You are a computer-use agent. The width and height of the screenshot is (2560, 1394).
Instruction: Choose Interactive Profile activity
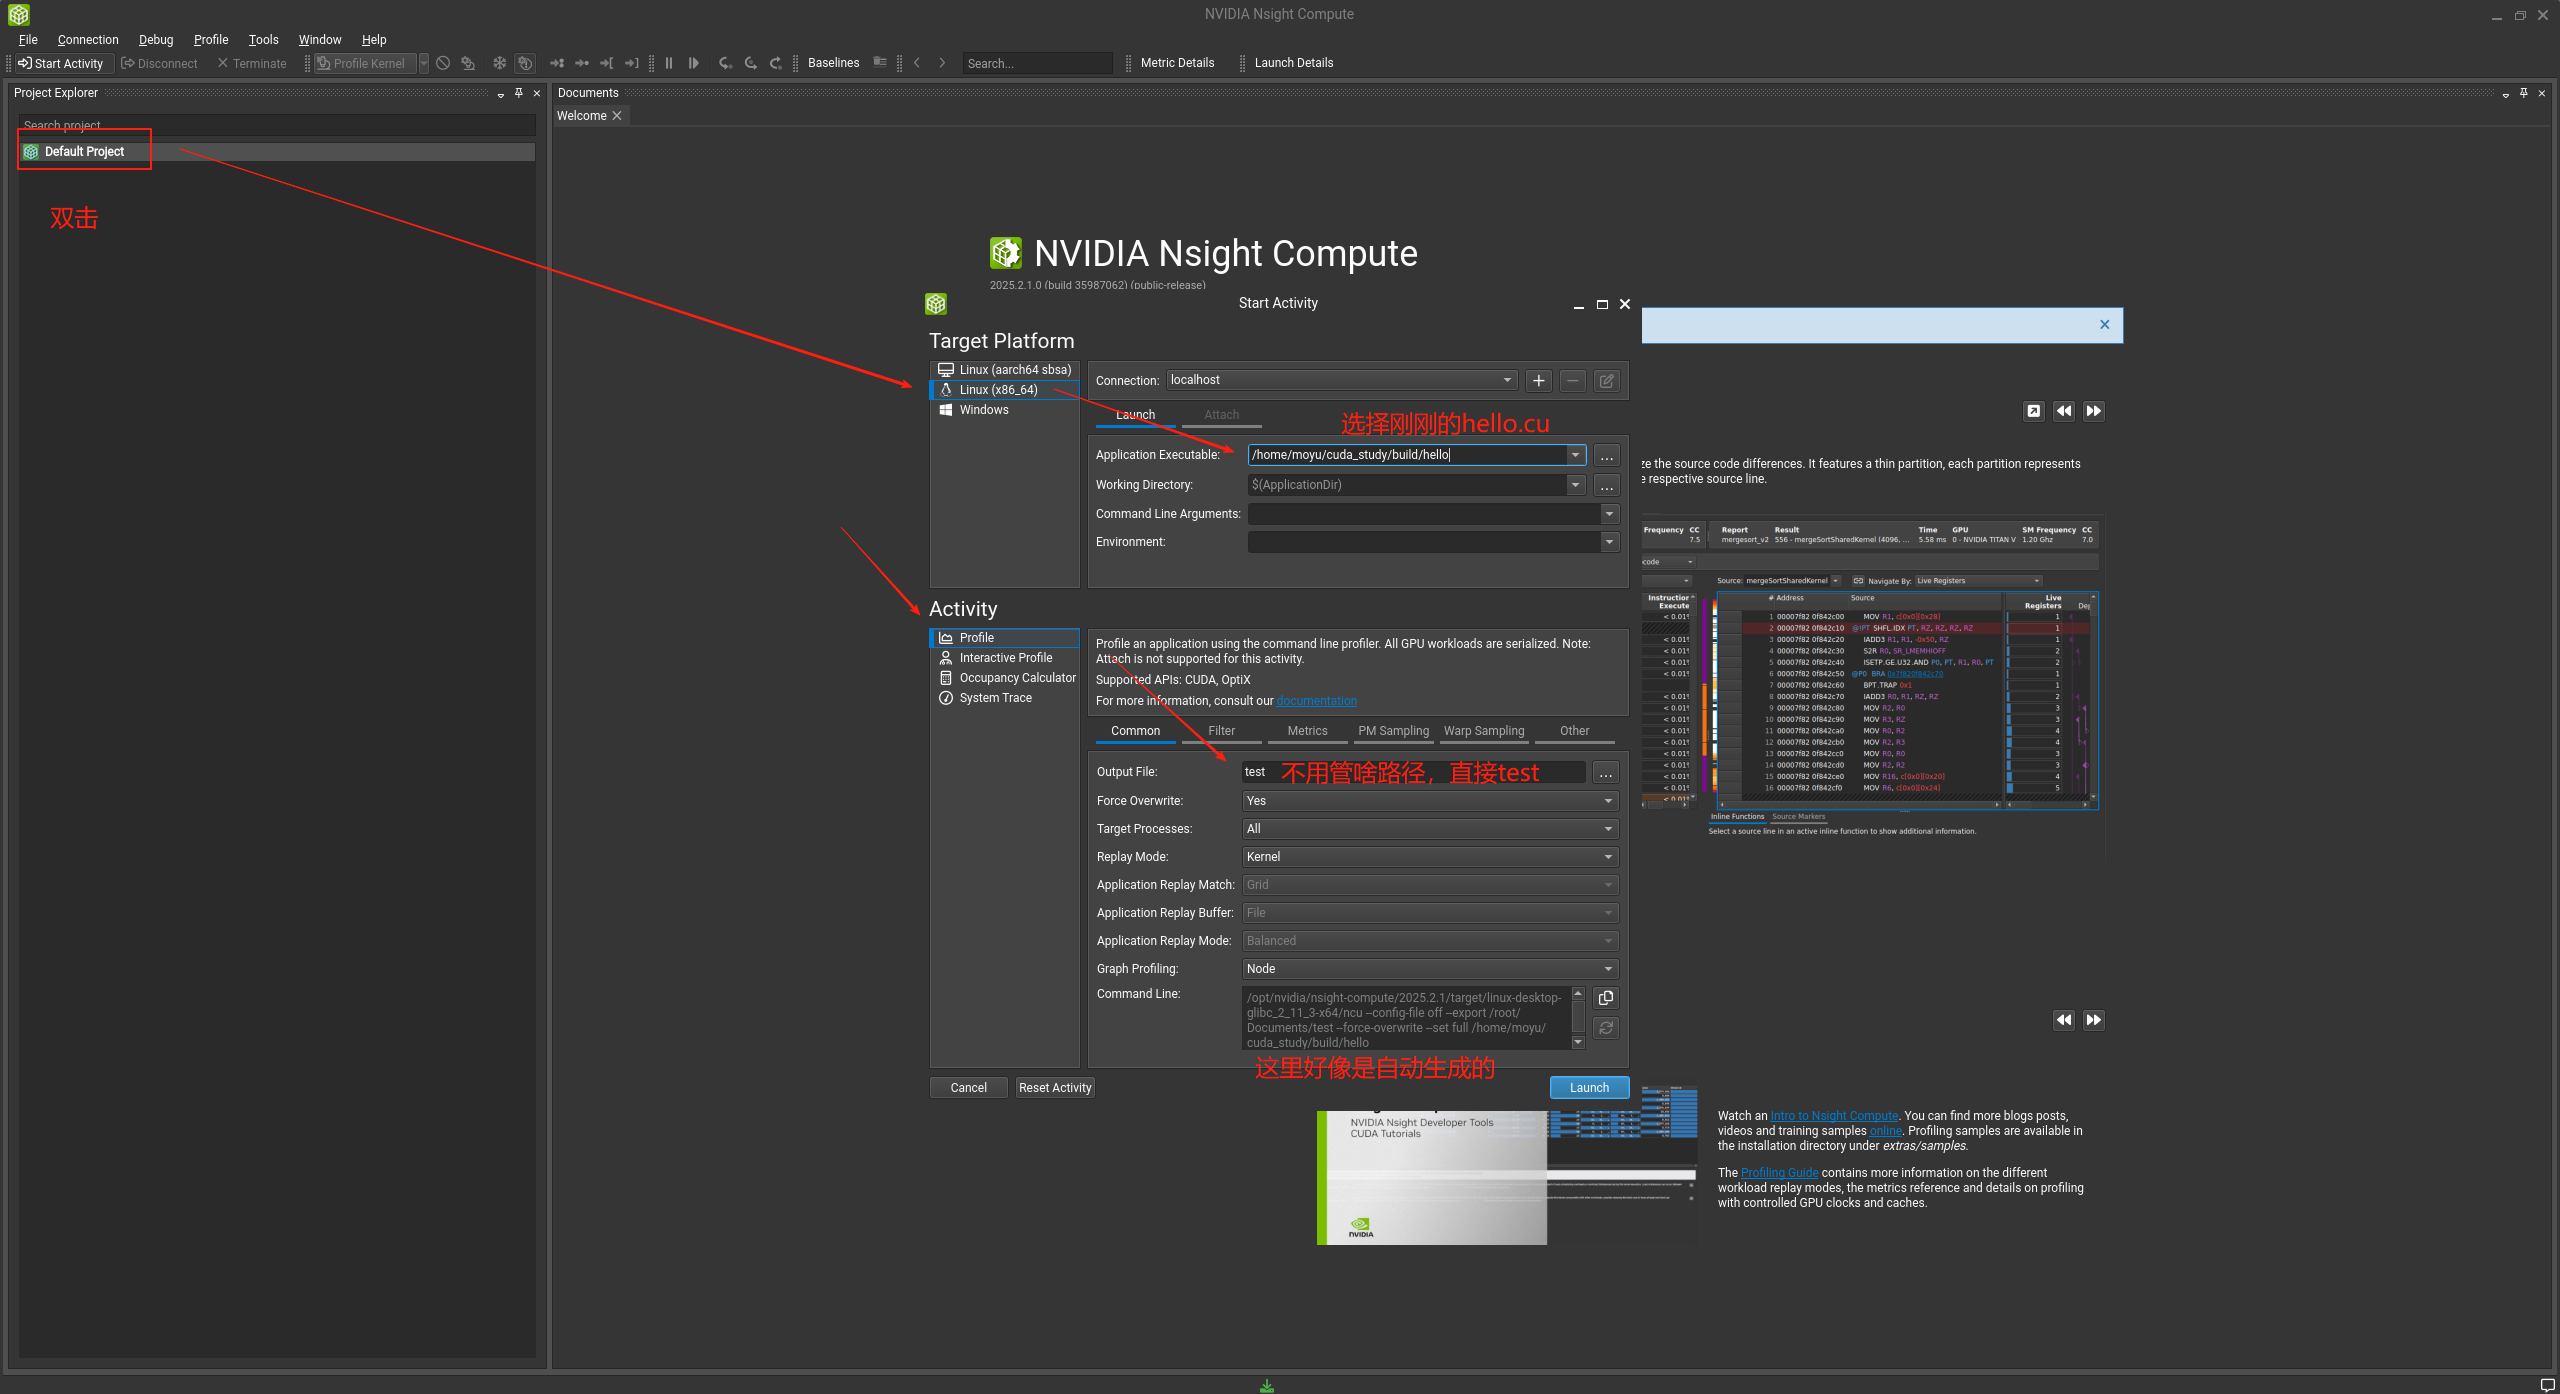1005,658
